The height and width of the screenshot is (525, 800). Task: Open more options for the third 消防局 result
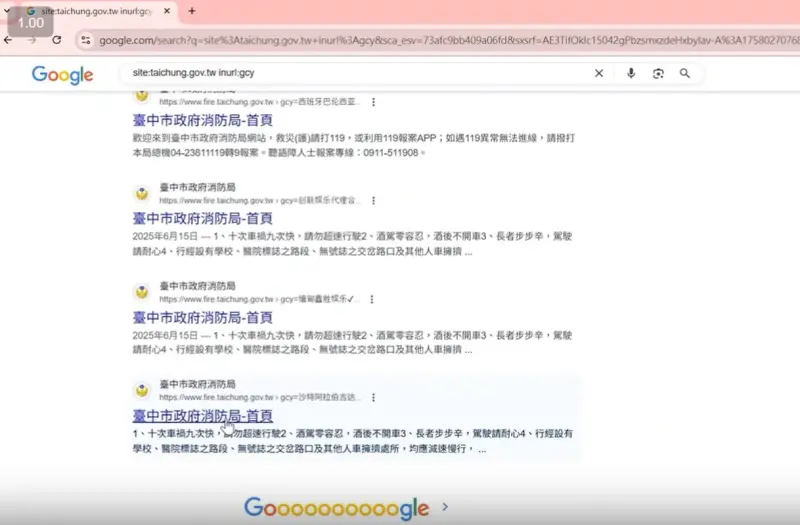(372, 299)
